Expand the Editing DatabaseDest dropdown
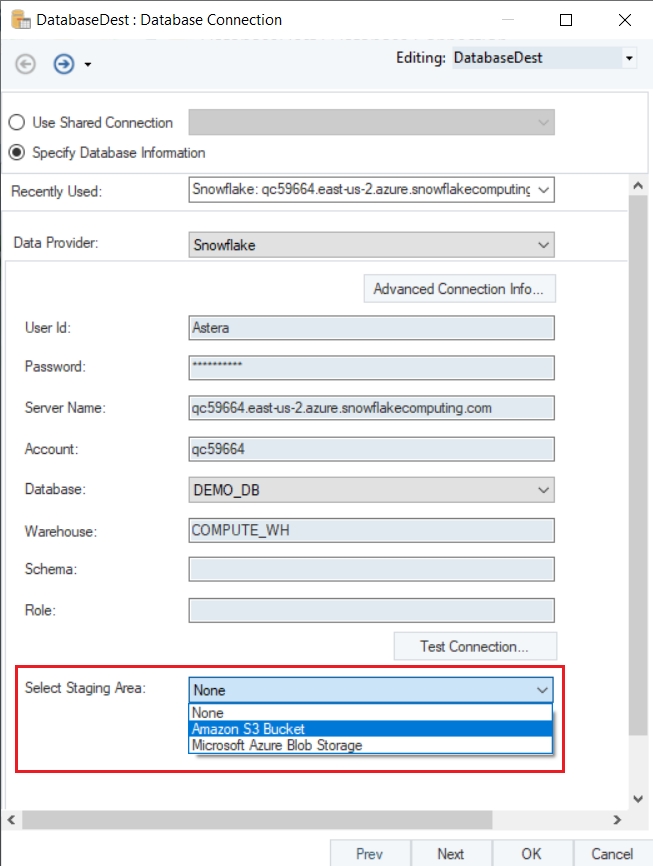 (628, 58)
